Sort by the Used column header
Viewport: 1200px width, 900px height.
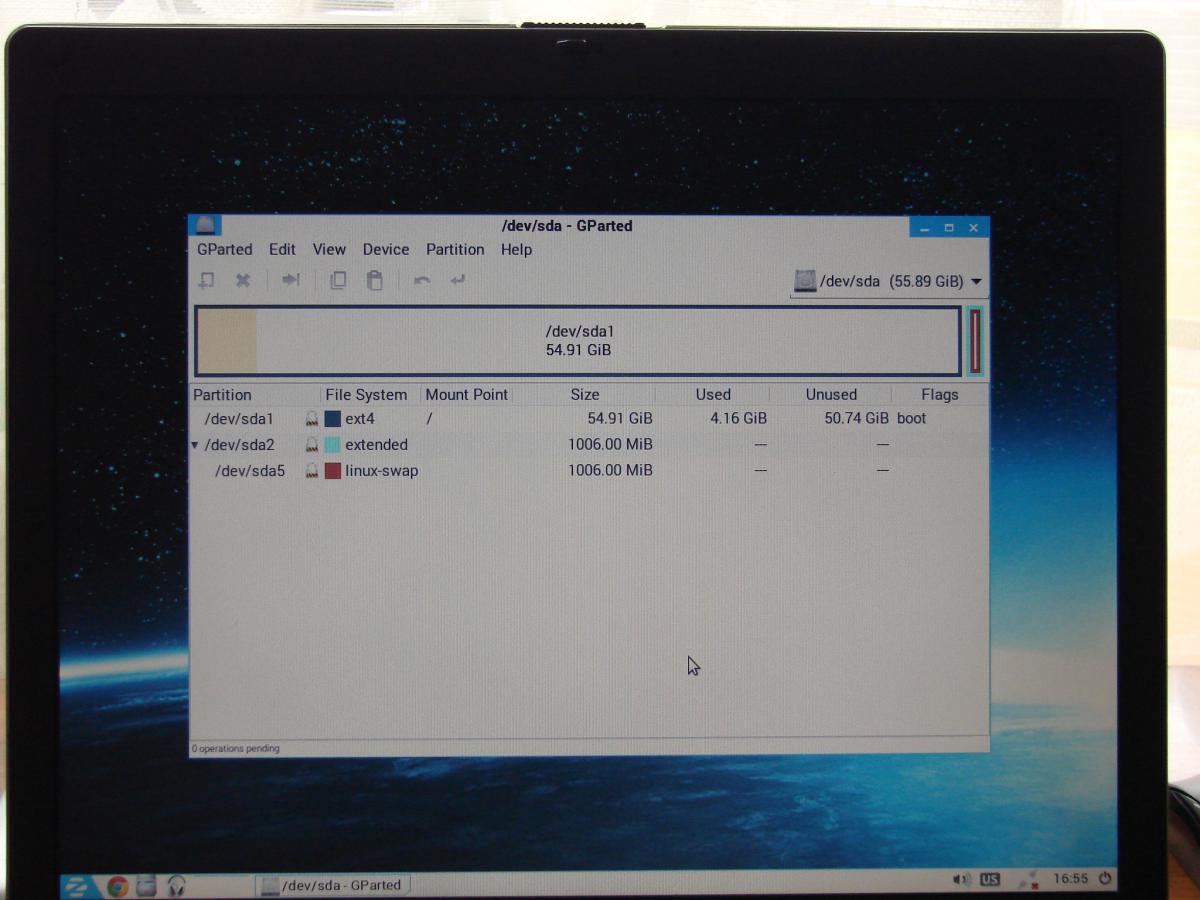click(x=713, y=395)
